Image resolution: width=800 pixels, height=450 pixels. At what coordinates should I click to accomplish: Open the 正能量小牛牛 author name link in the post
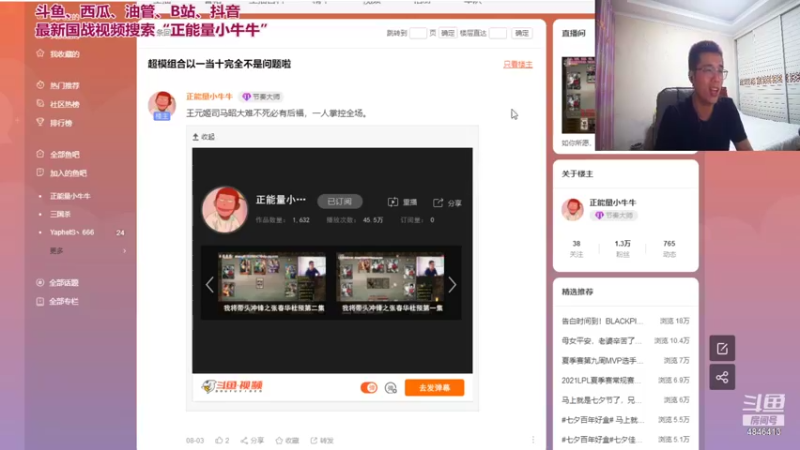coord(209,96)
